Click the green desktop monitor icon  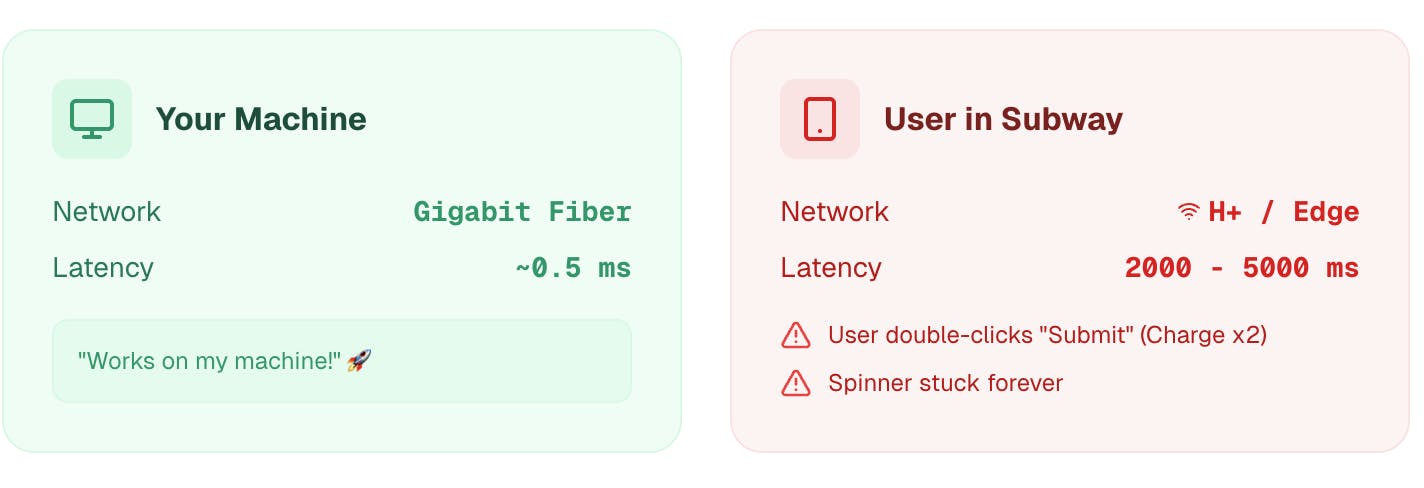(x=92, y=119)
